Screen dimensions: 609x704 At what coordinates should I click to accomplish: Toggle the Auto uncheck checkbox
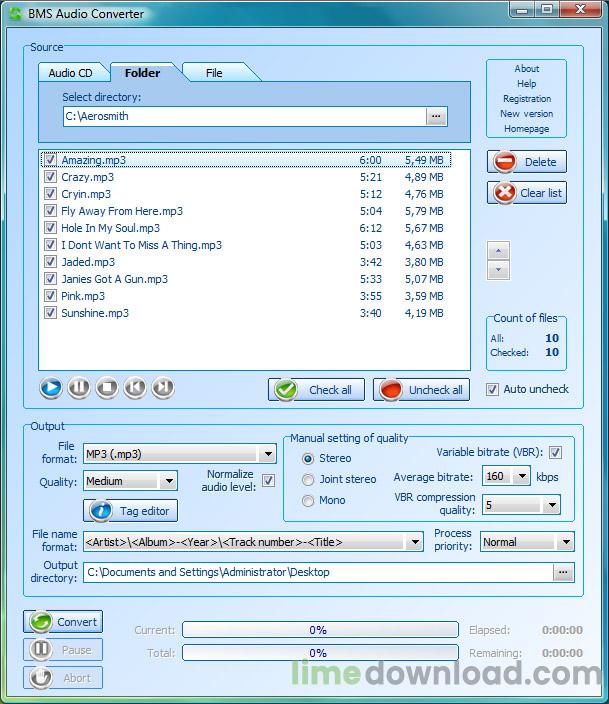492,389
